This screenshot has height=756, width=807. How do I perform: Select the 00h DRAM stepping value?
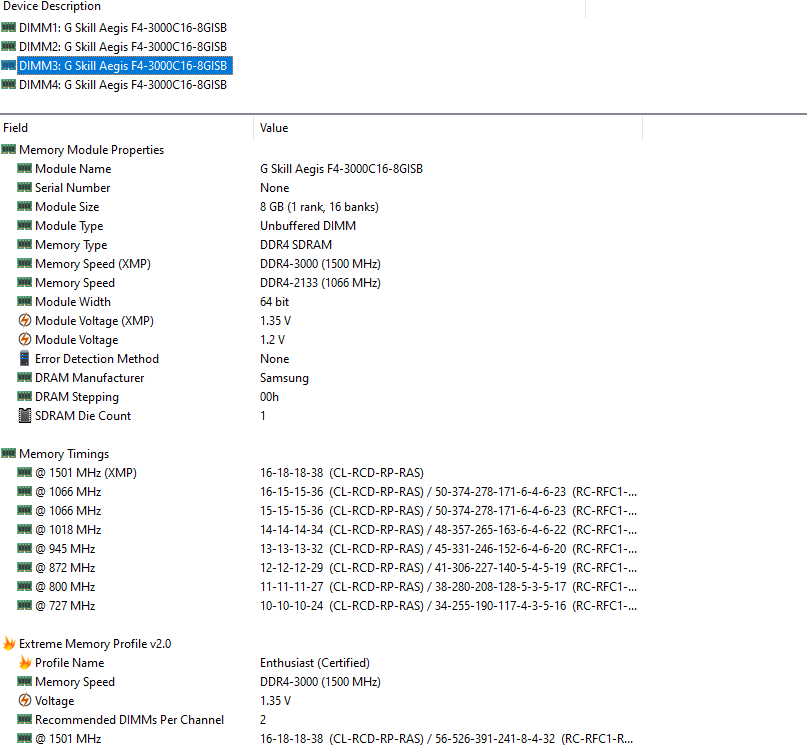pos(269,397)
